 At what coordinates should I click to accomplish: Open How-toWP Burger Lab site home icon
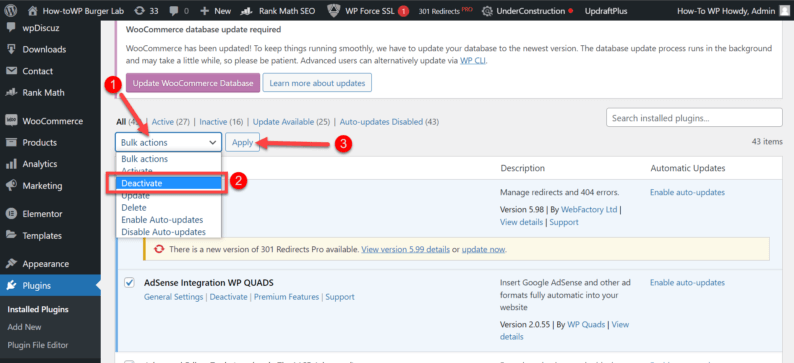(x=33, y=10)
